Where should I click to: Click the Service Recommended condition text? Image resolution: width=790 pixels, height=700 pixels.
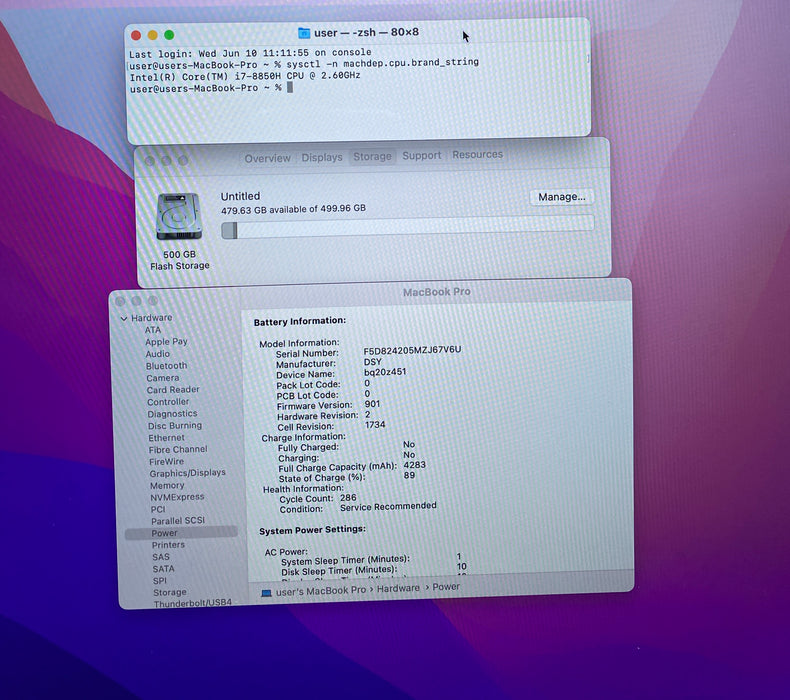point(388,506)
